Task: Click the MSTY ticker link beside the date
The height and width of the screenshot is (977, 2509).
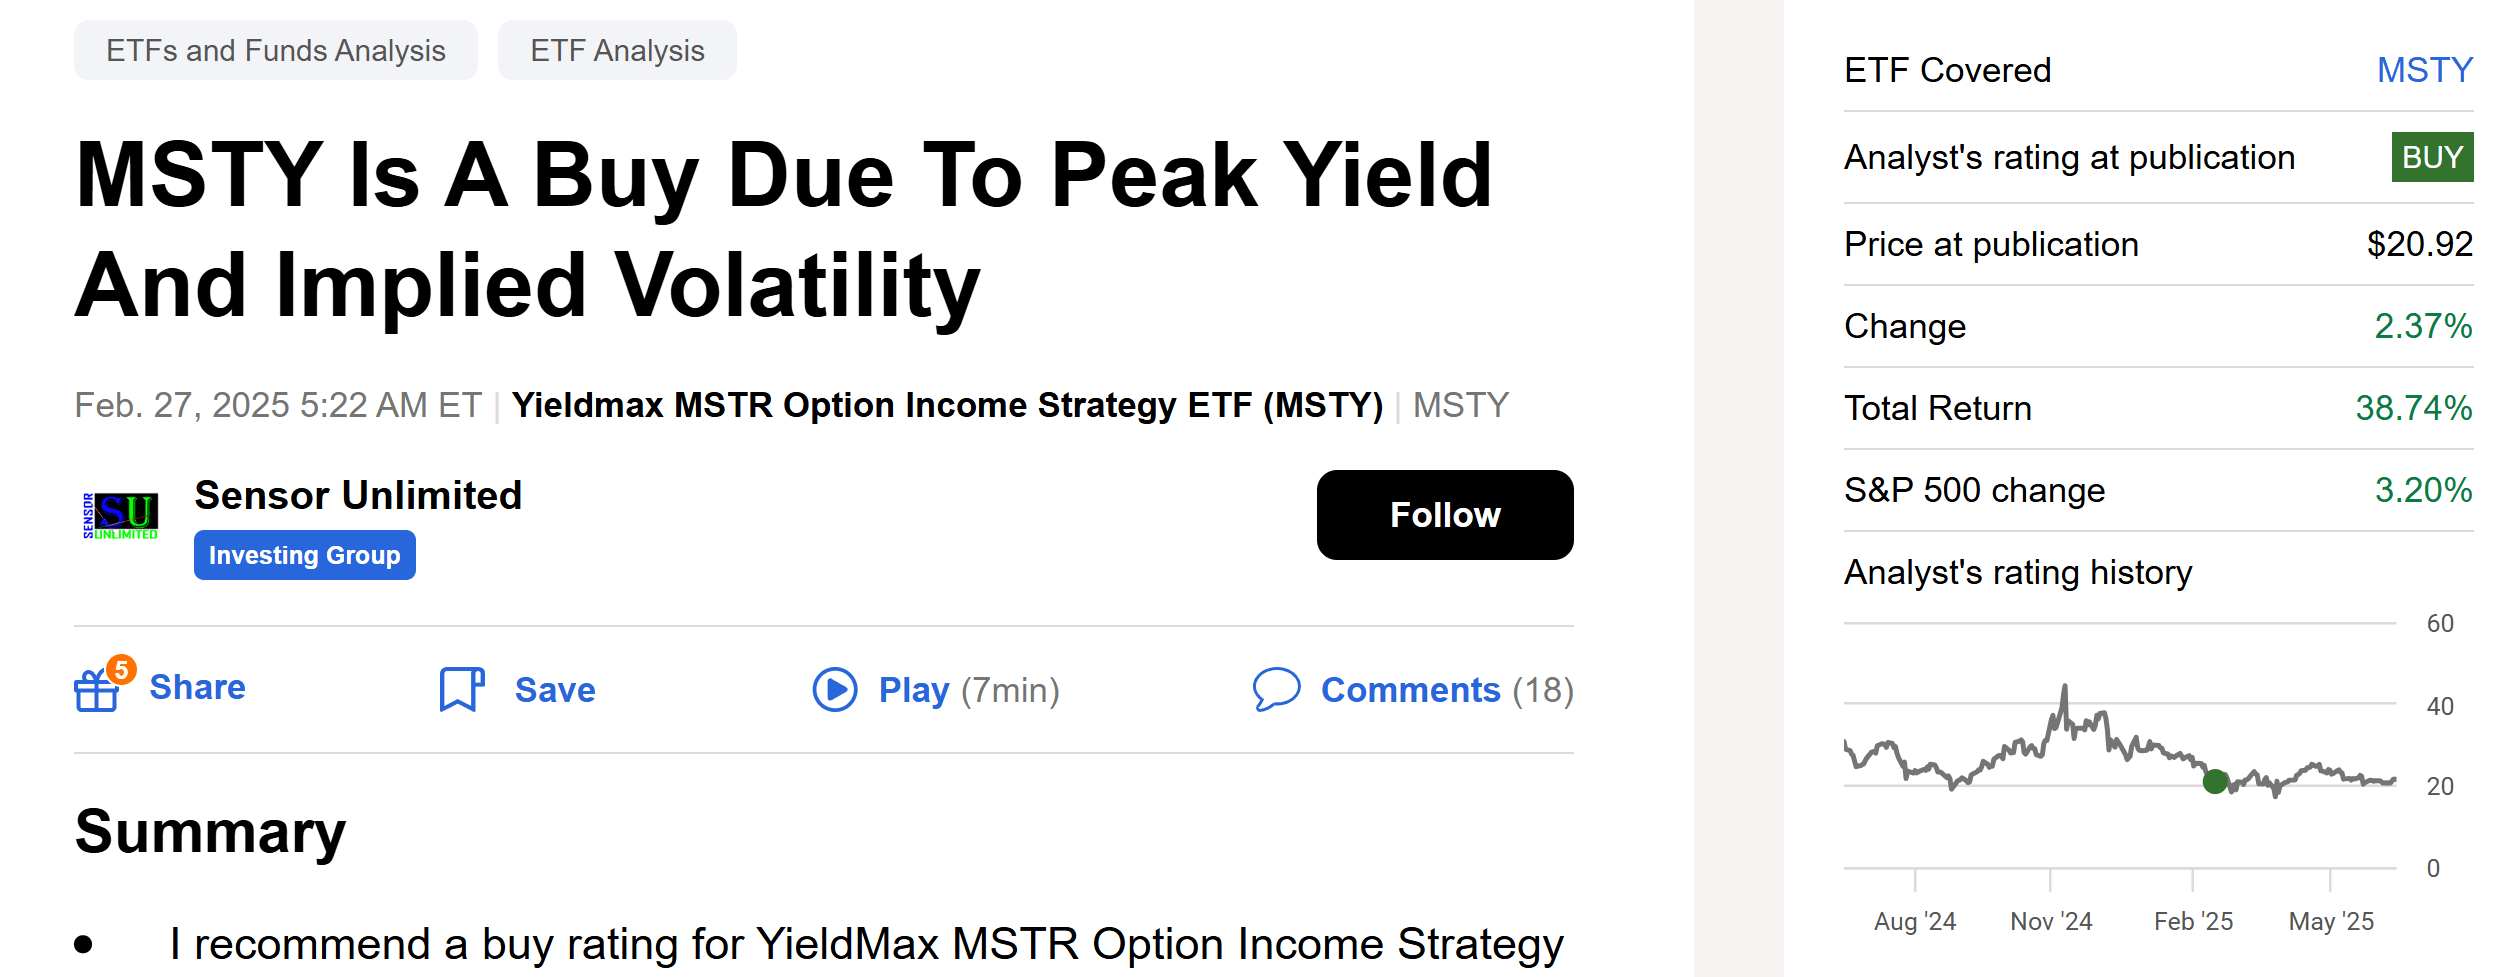Action: coord(1460,405)
